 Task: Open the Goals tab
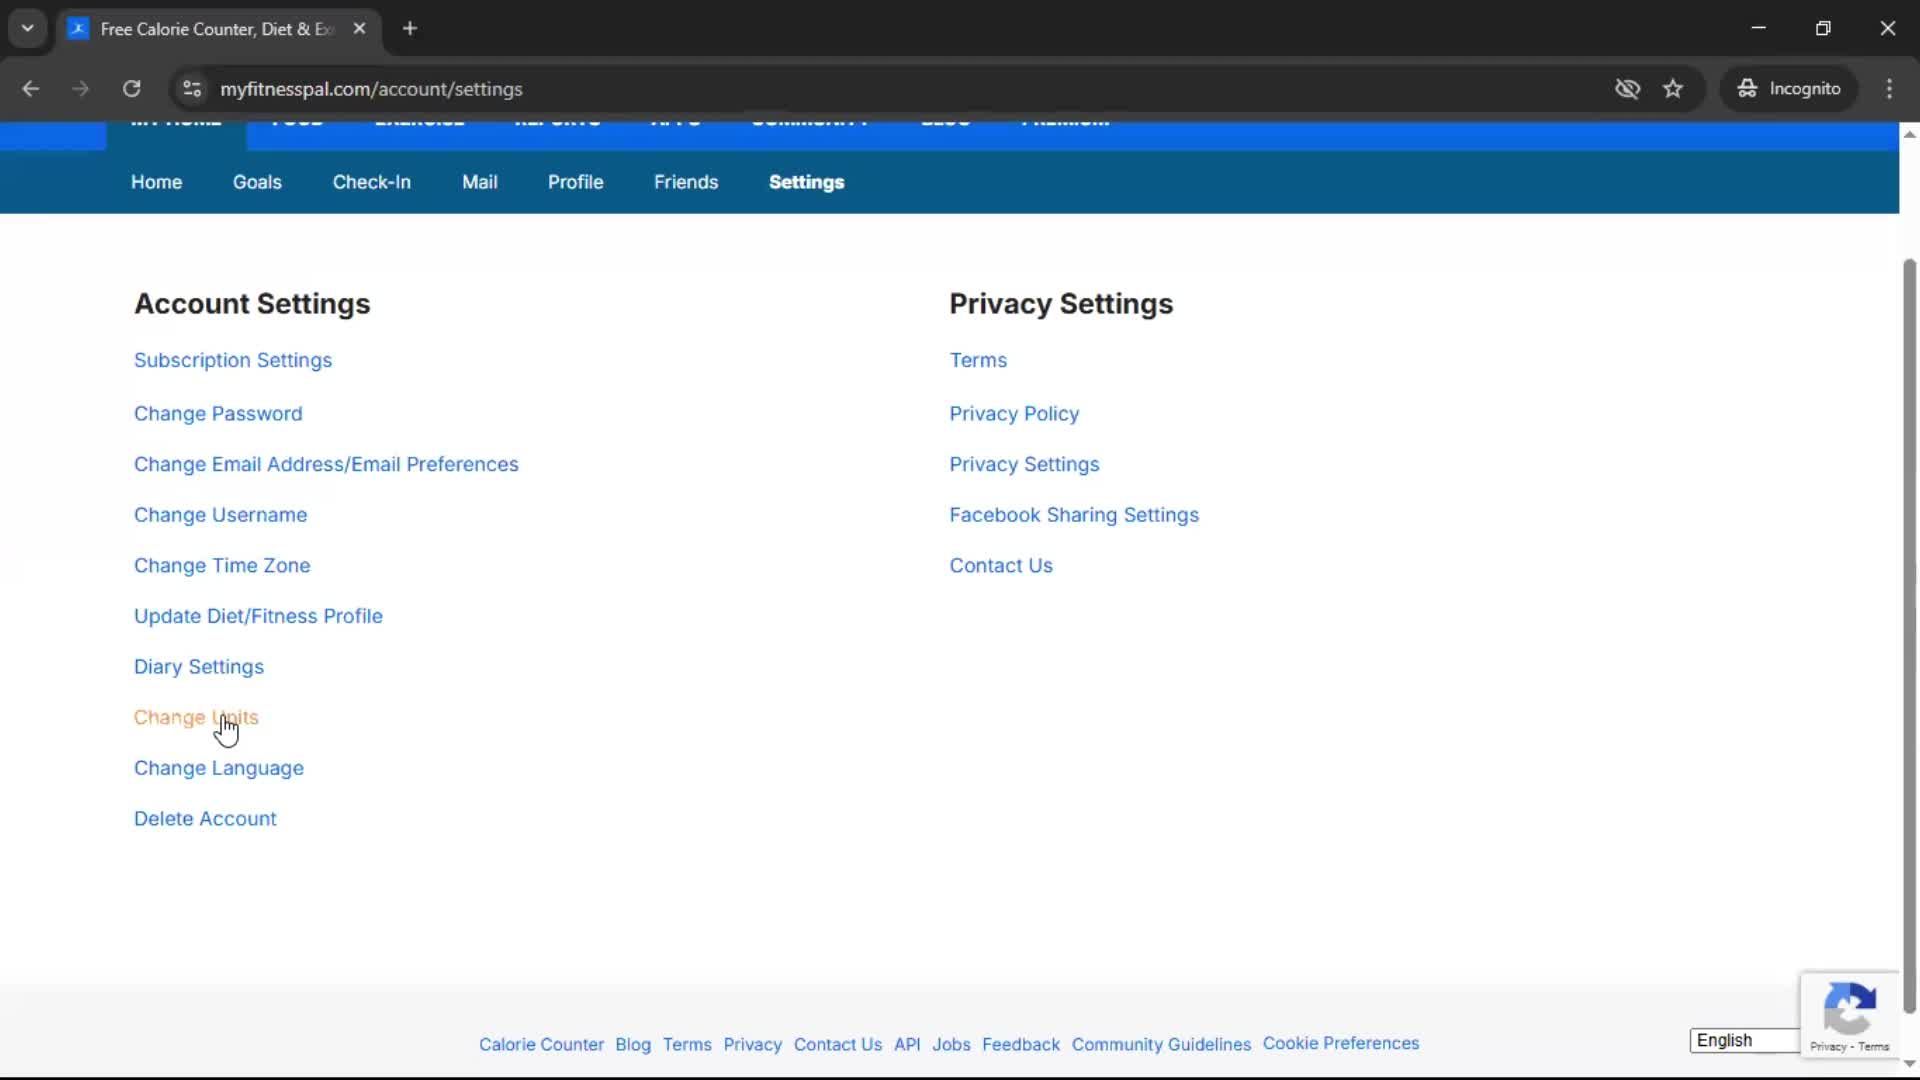click(257, 182)
